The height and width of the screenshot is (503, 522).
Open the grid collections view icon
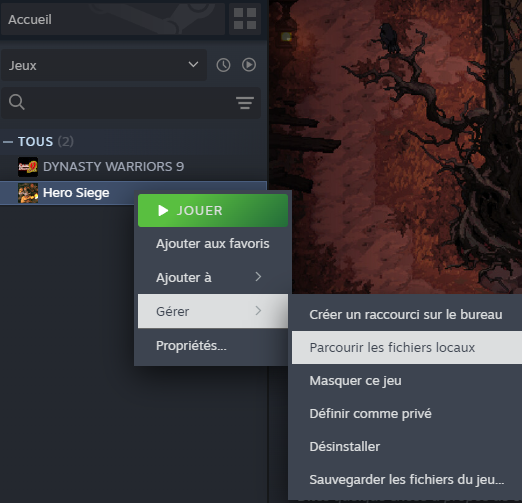pyautogui.click(x=245, y=19)
